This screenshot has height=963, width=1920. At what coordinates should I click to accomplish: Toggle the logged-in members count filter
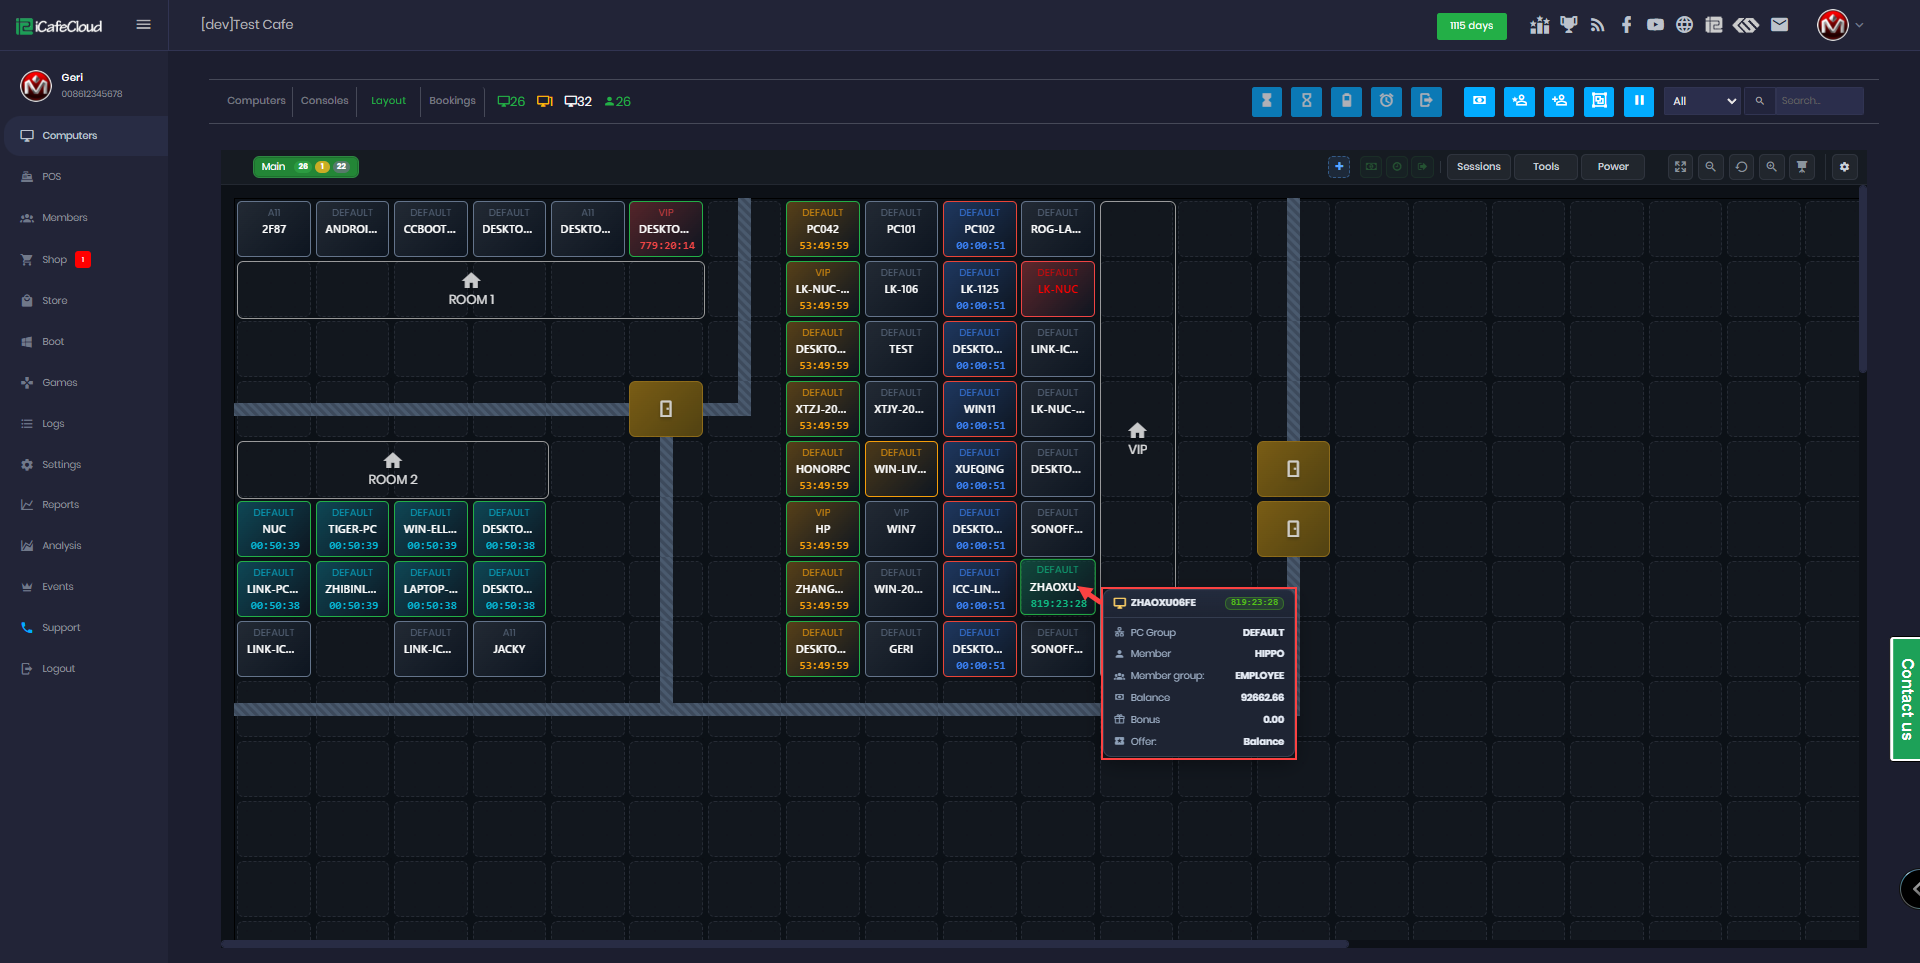pos(617,101)
